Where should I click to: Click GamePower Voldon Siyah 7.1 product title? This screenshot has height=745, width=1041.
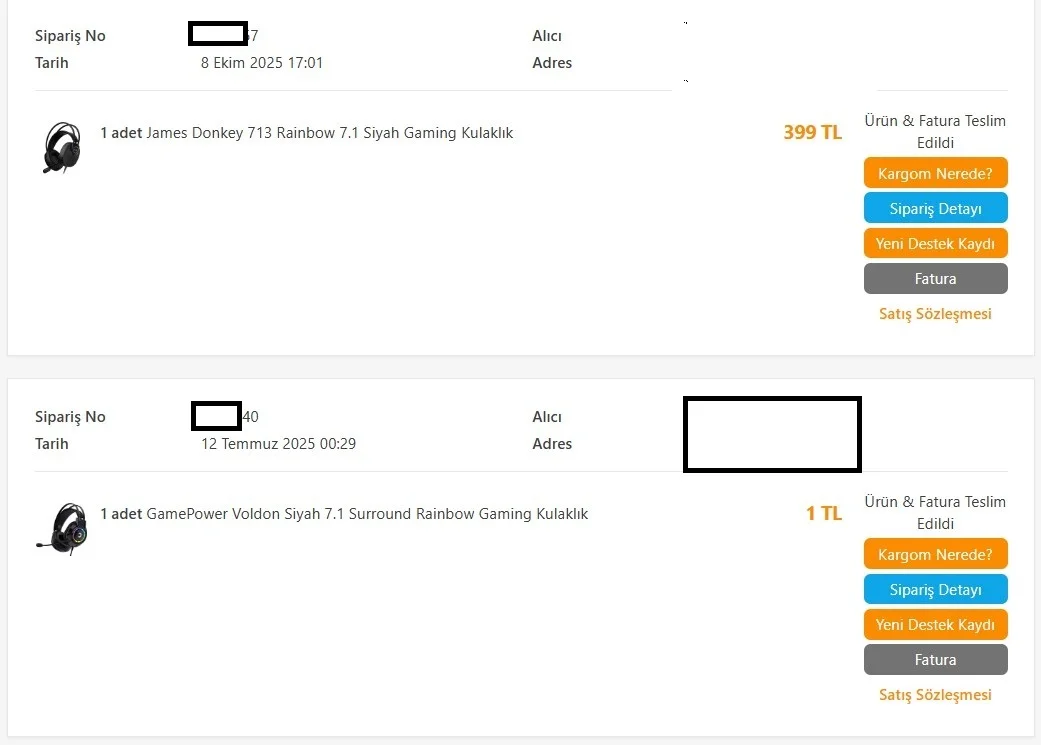pyautogui.click(x=367, y=514)
